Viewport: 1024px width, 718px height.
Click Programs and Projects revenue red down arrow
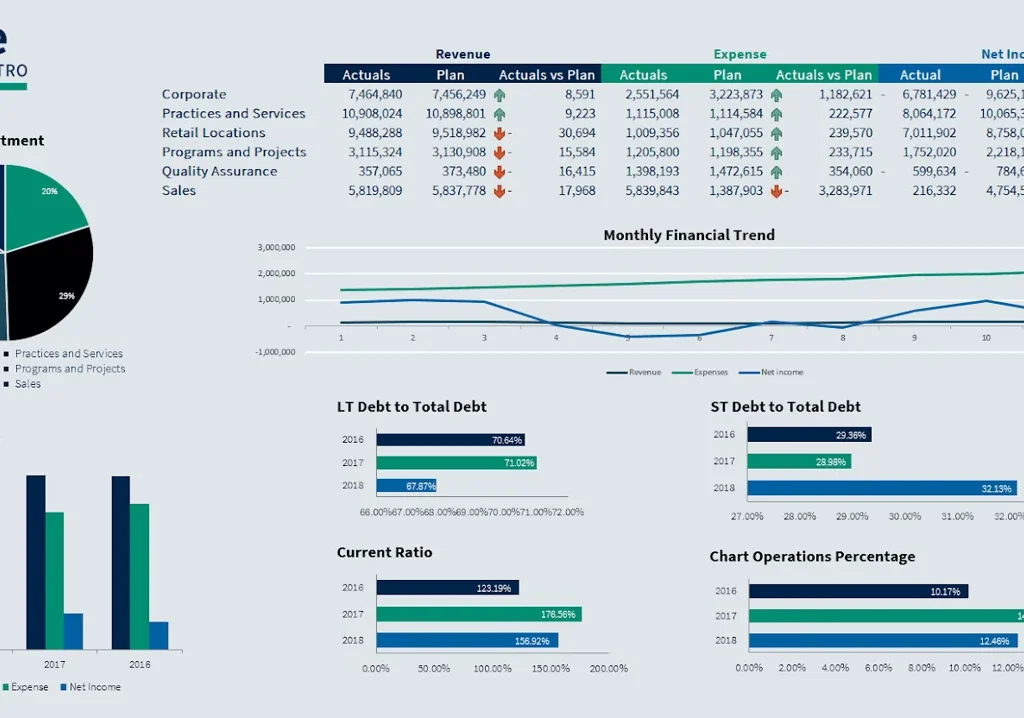499,153
